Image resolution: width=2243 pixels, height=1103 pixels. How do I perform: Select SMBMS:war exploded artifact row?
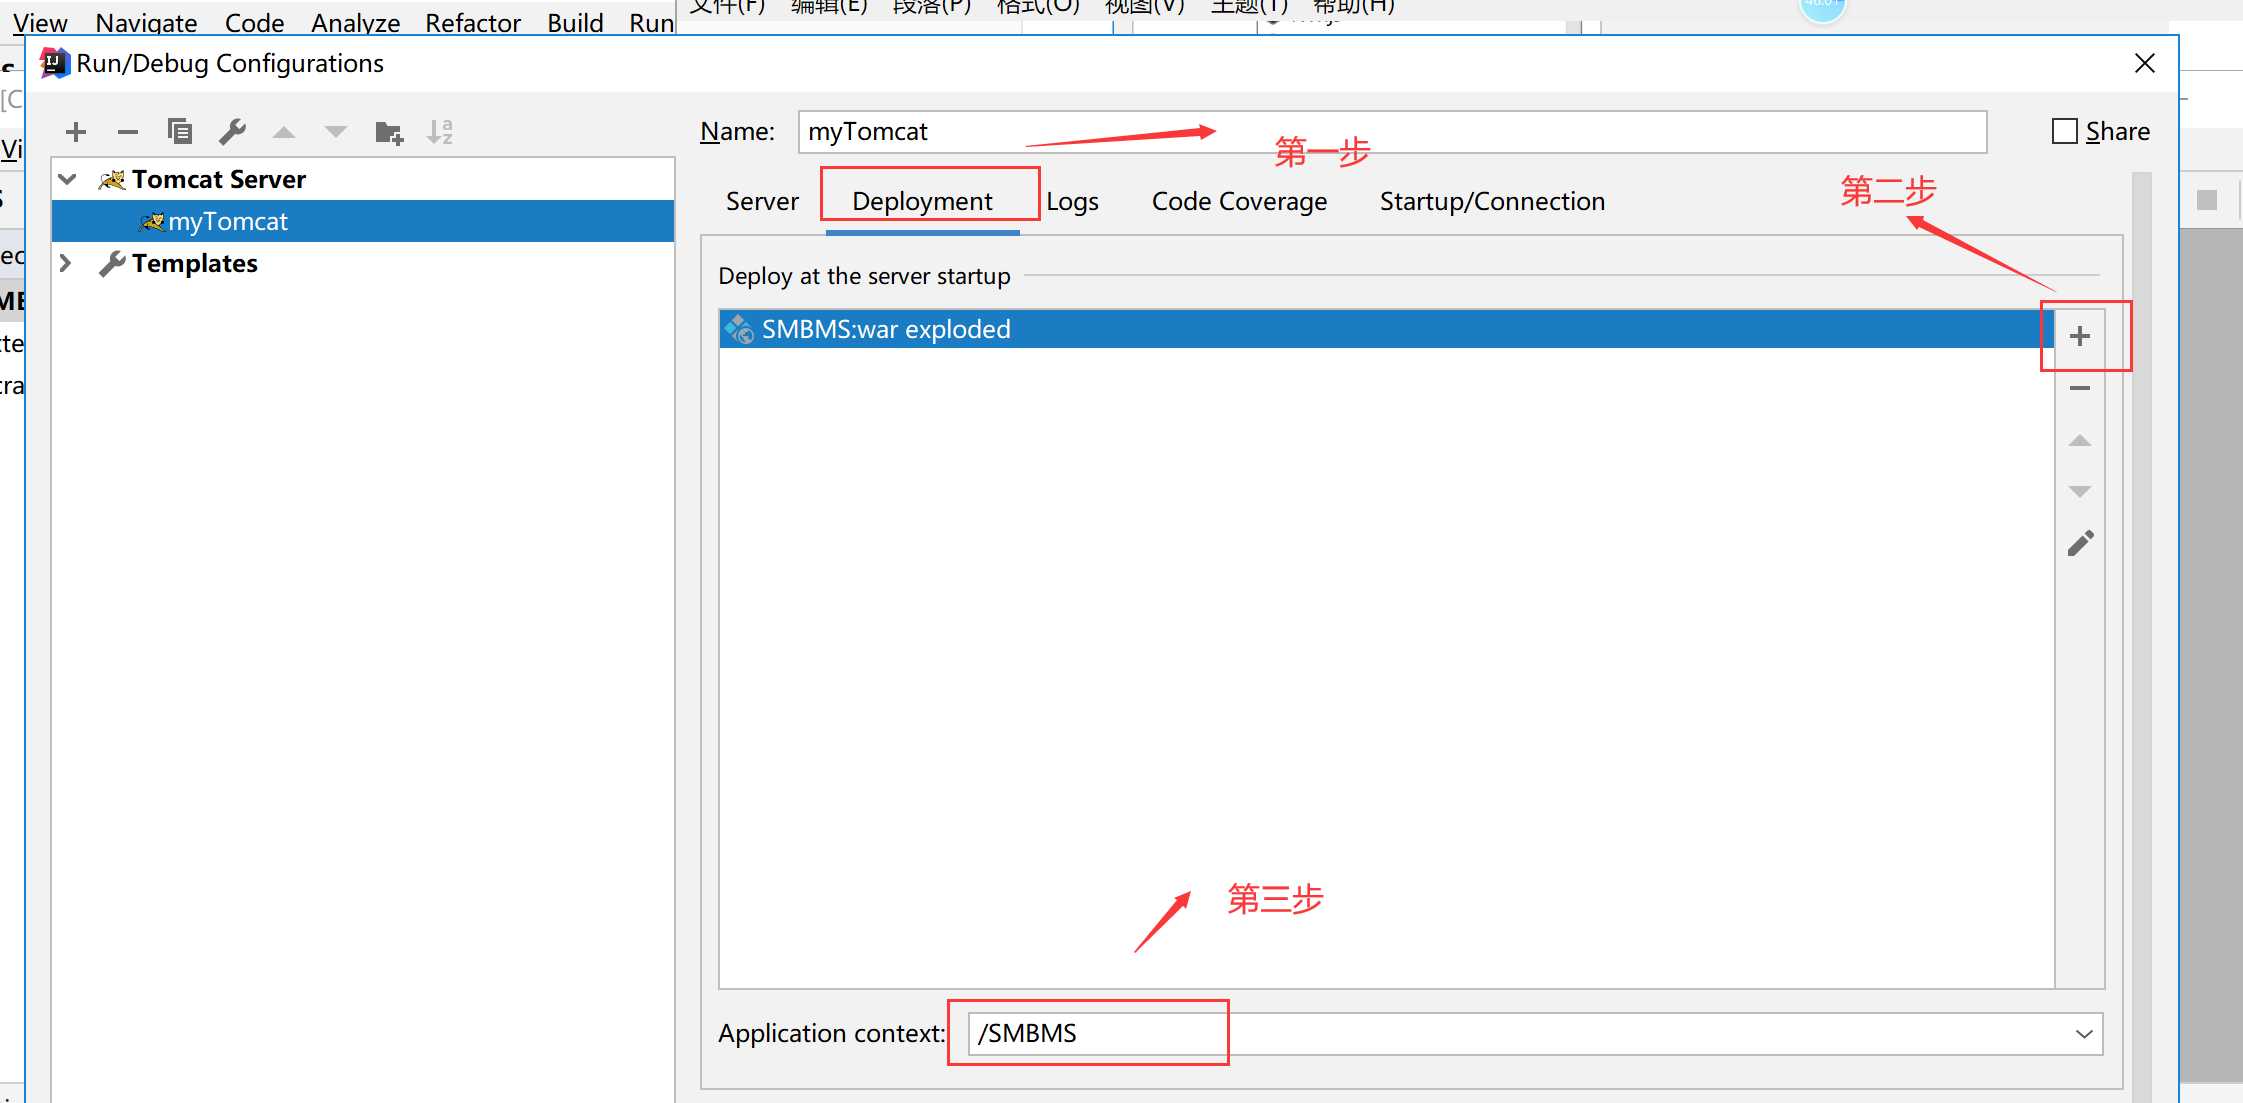coord(1386,329)
